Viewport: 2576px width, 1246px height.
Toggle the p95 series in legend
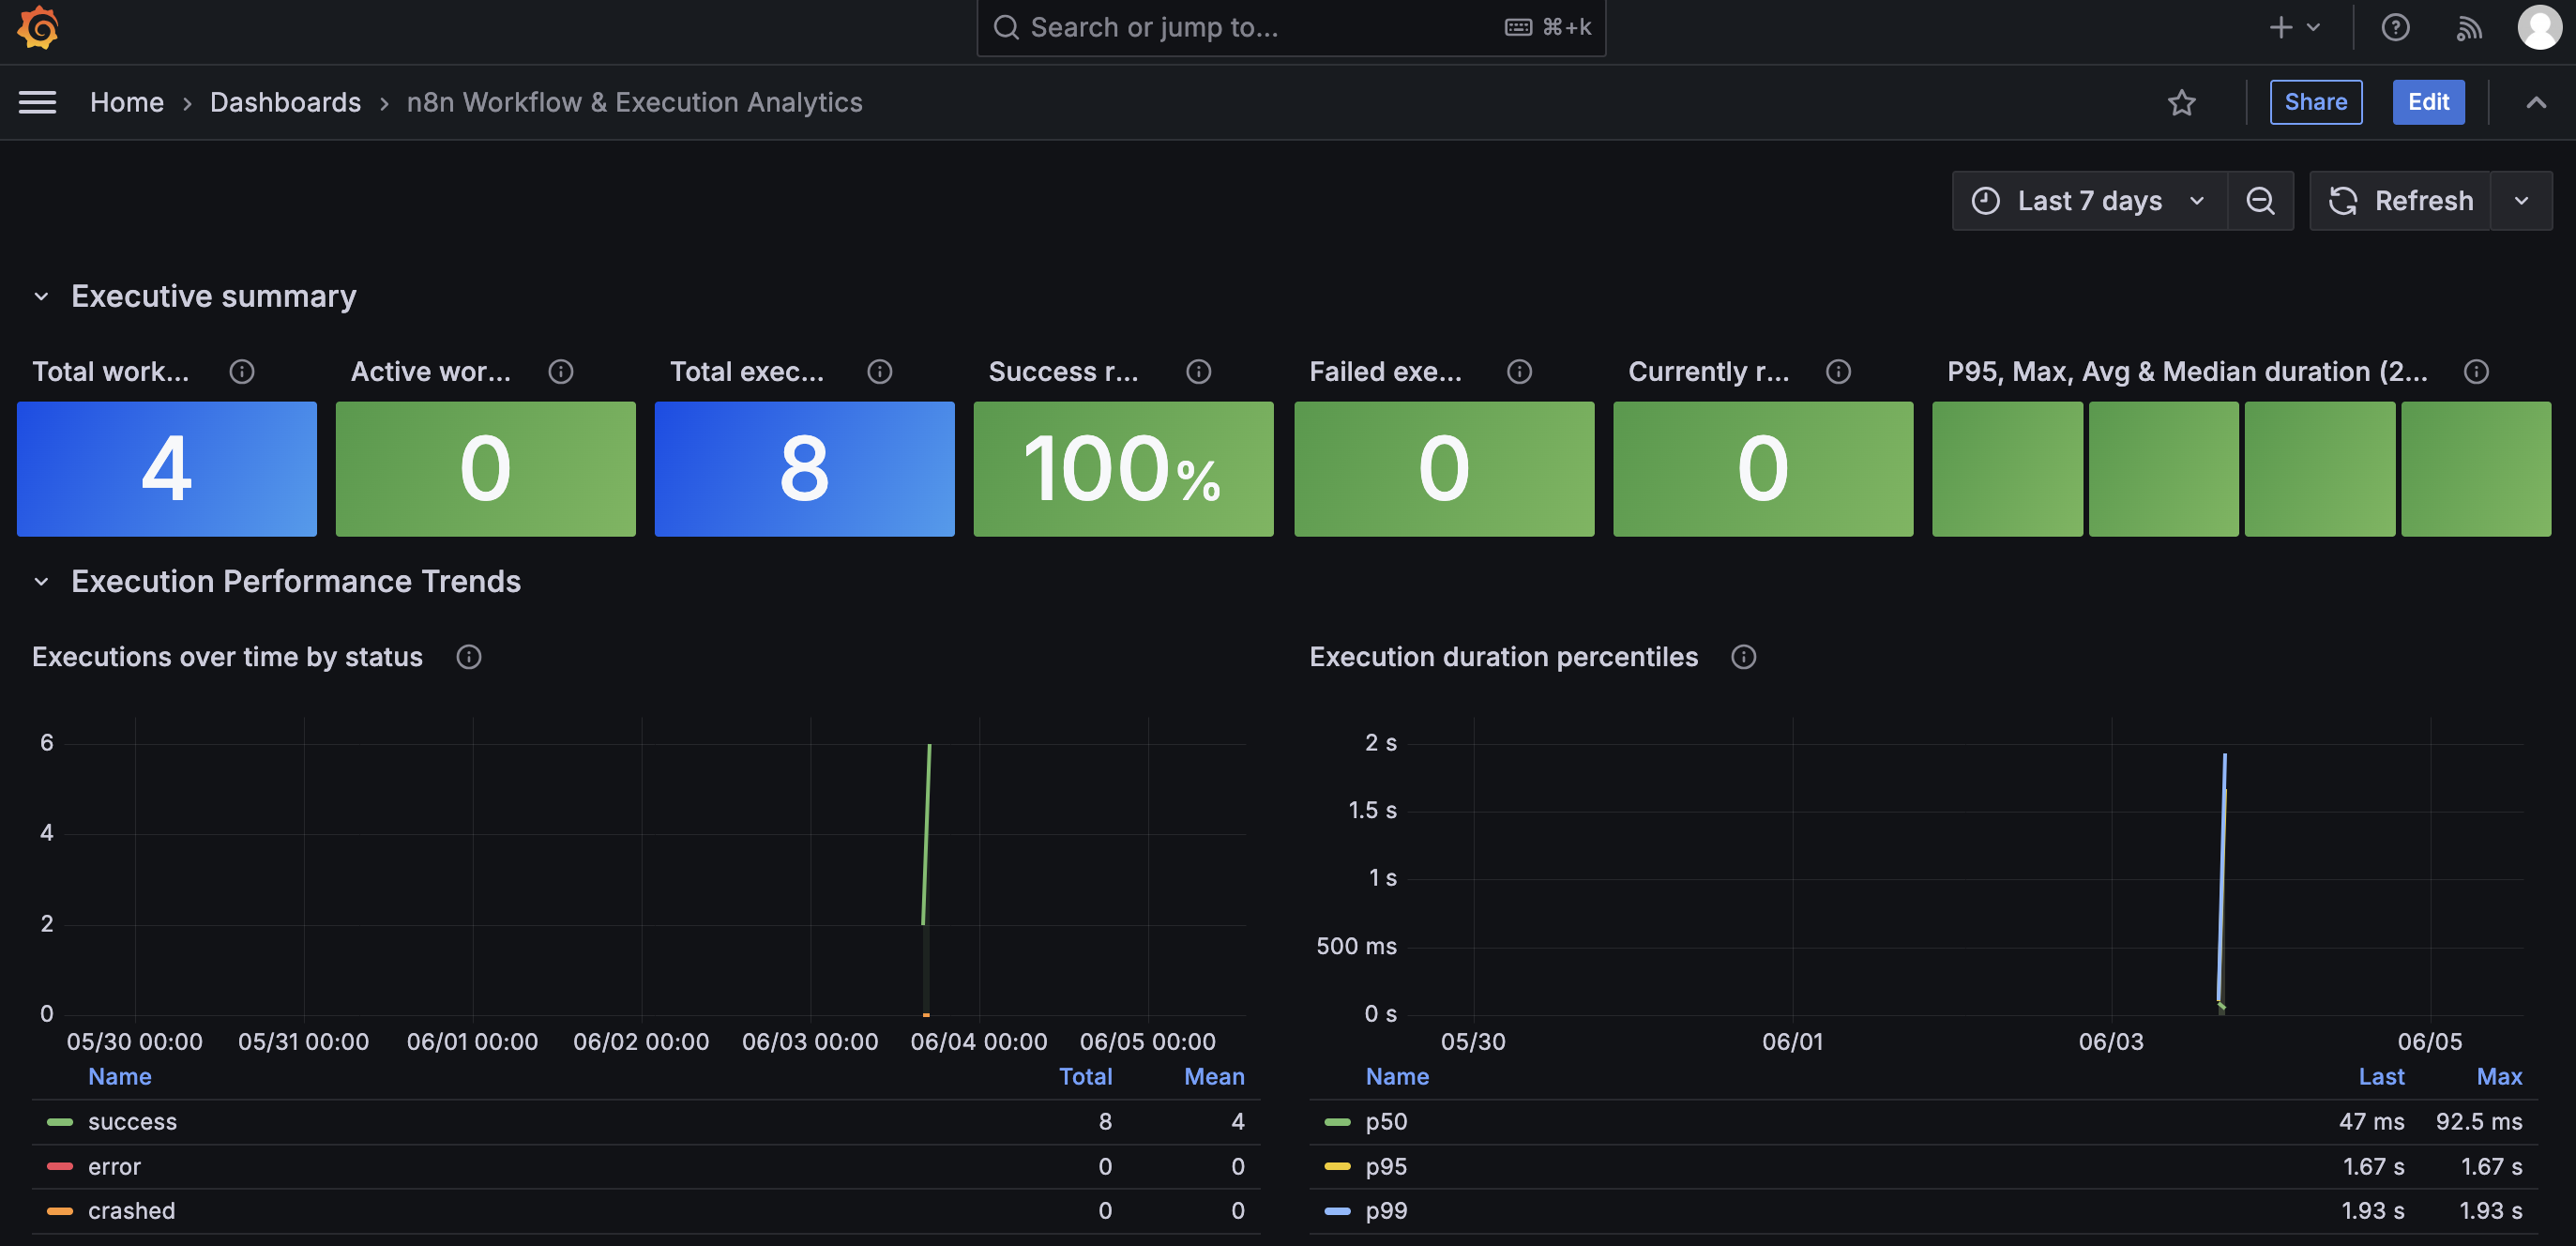click(1386, 1167)
